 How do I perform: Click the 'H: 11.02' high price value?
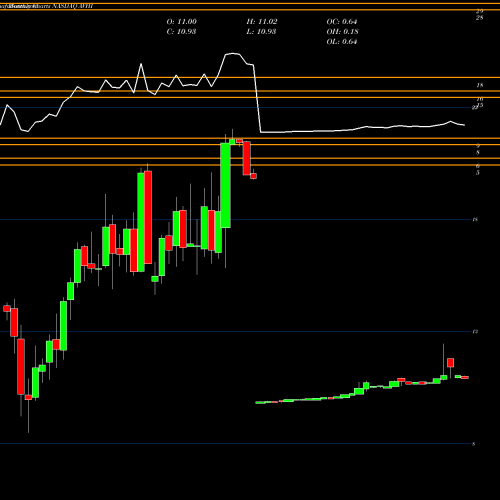(x=262, y=22)
